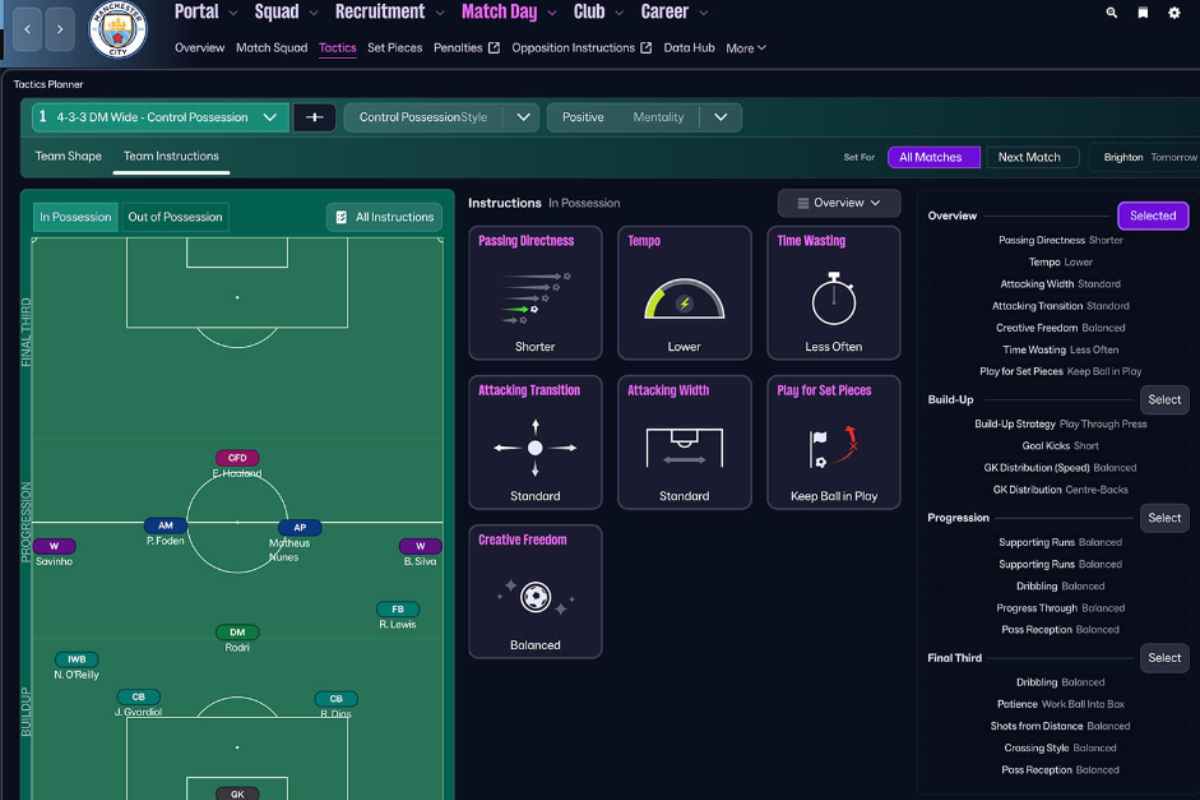Toggle the In Possession view
The width and height of the screenshot is (1200, 800).
click(x=75, y=217)
